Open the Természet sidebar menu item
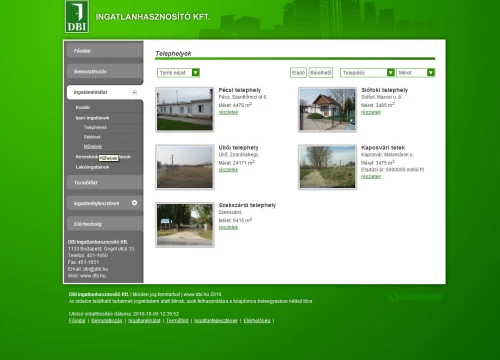 coord(105,183)
